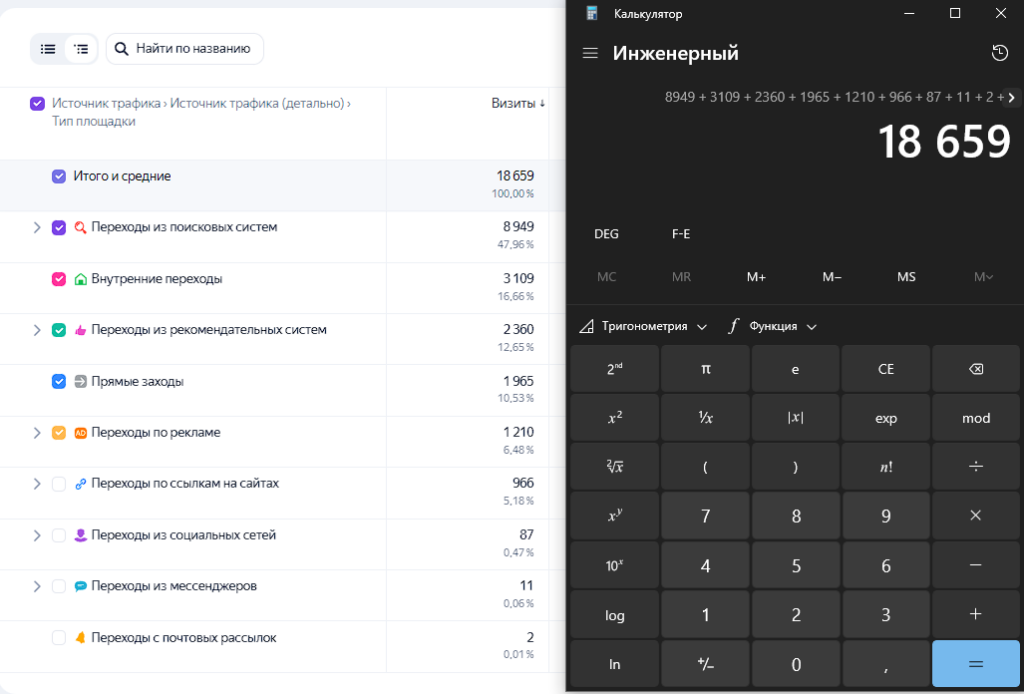Toggle the DEG angle unit button

pyautogui.click(x=607, y=234)
